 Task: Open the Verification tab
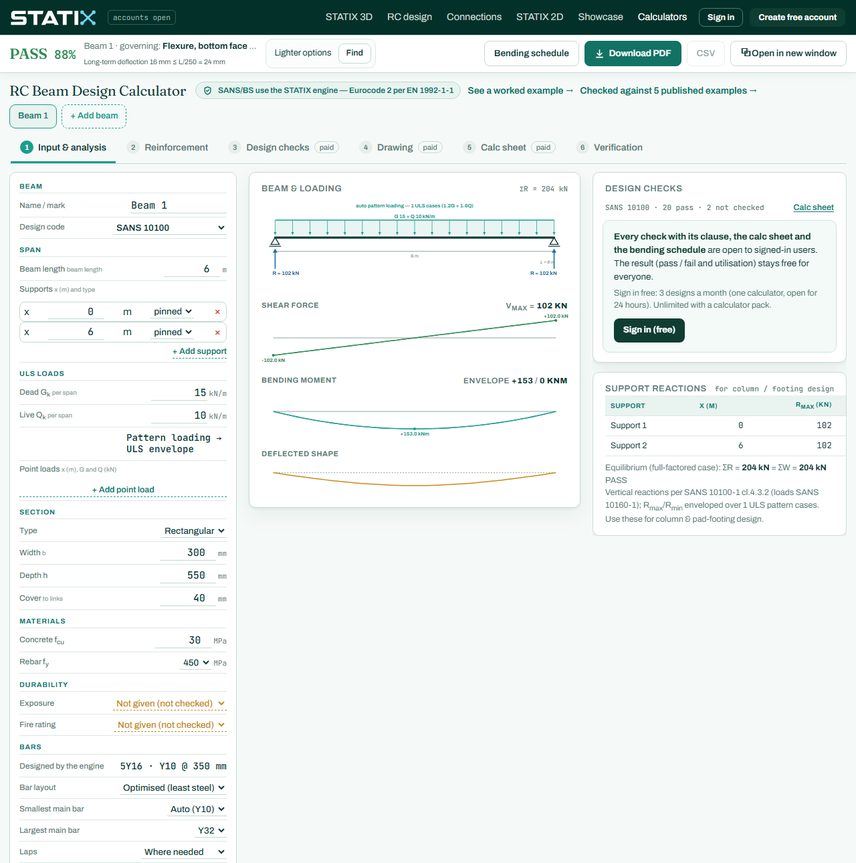[609, 148]
